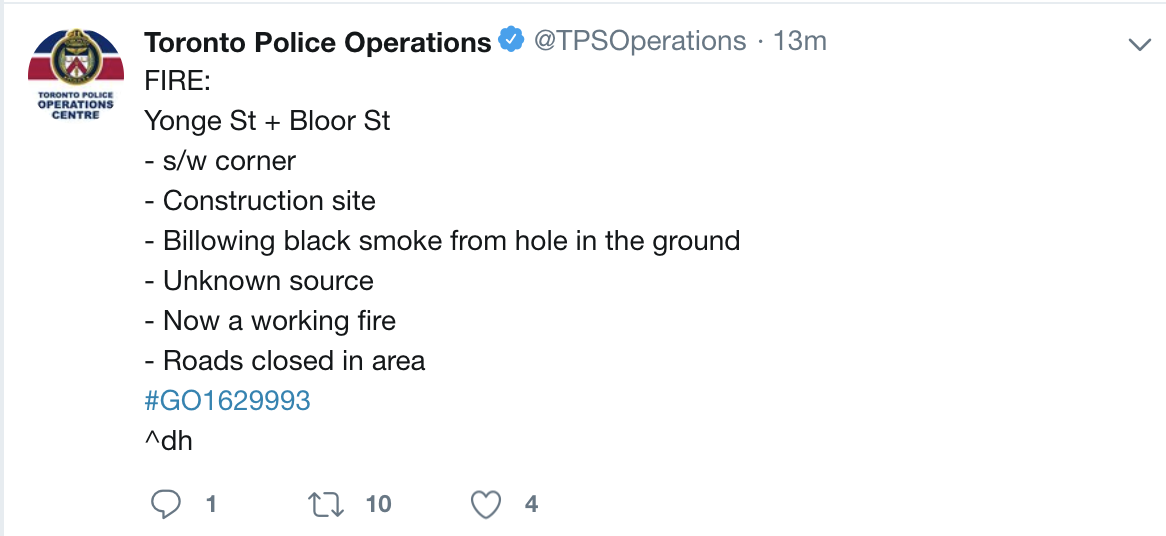The image size is (1166, 536).
Task: Click the blue verified badge
Action: pos(511,41)
